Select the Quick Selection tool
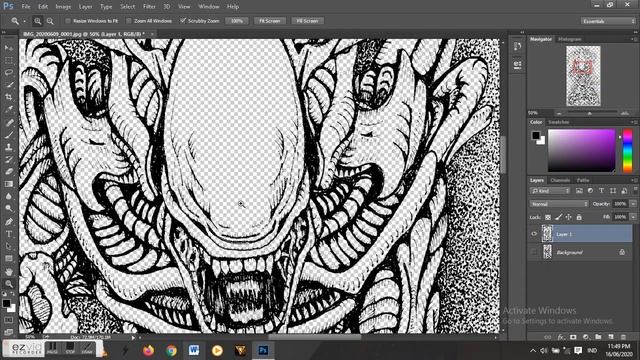 click(x=9, y=85)
